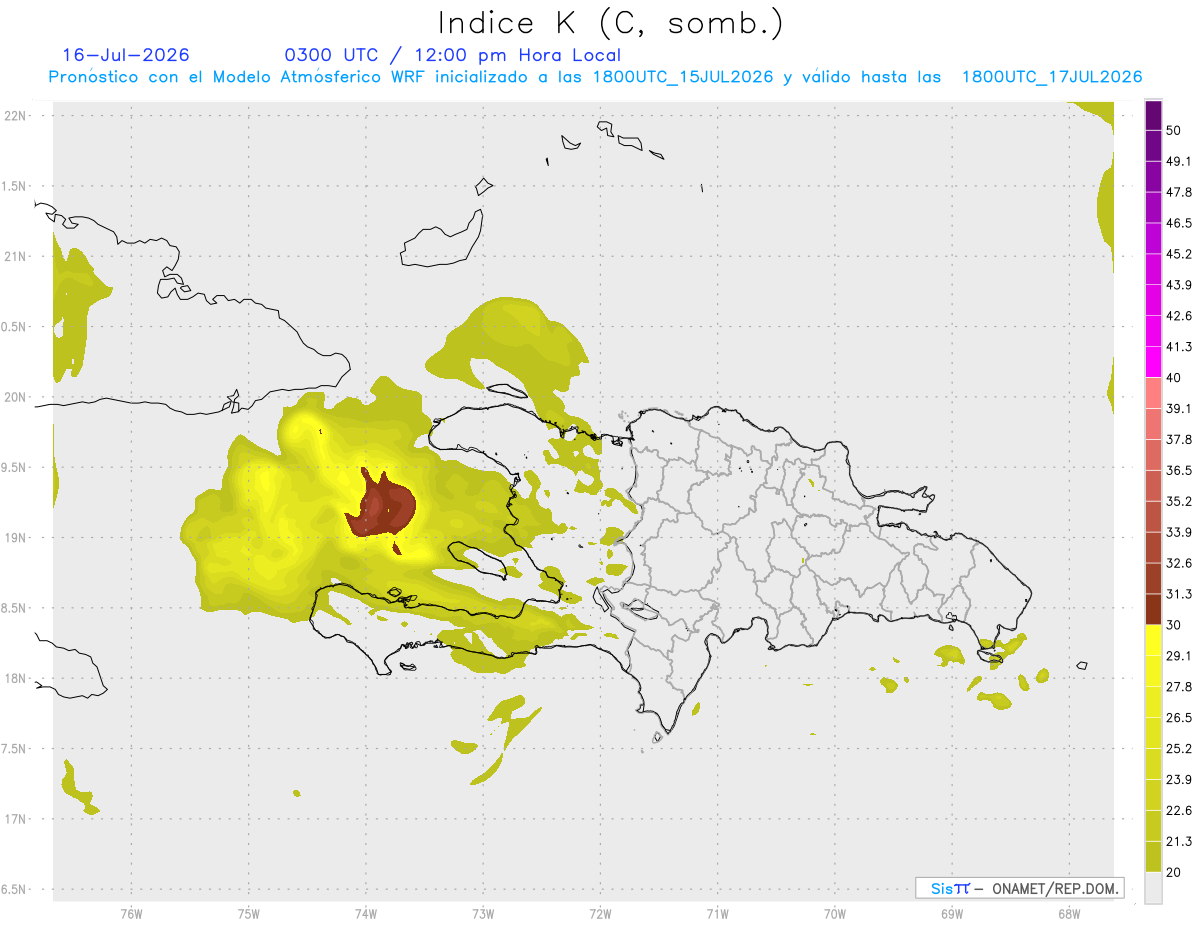Pick the salmon colorbar segment between 39.1 and 40
The height and width of the screenshot is (927, 1200).
[x=1154, y=393]
